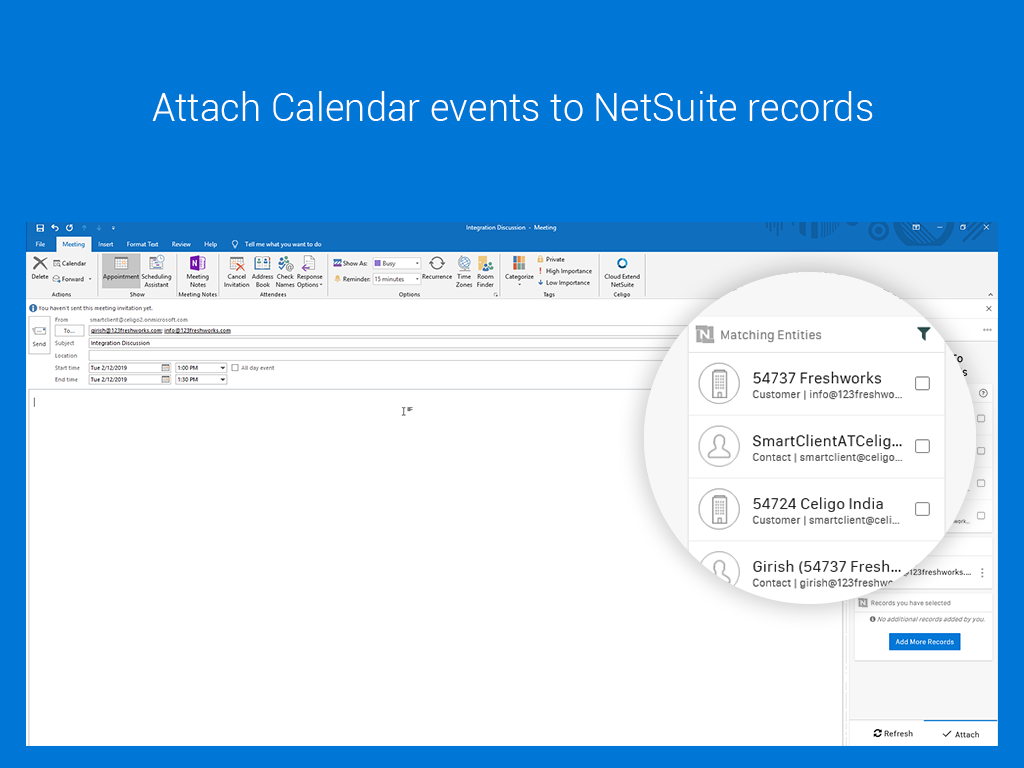This screenshot has height=768, width=1024.
Task: Toggle the All day event checkbox
Action: tap(235, 368)
